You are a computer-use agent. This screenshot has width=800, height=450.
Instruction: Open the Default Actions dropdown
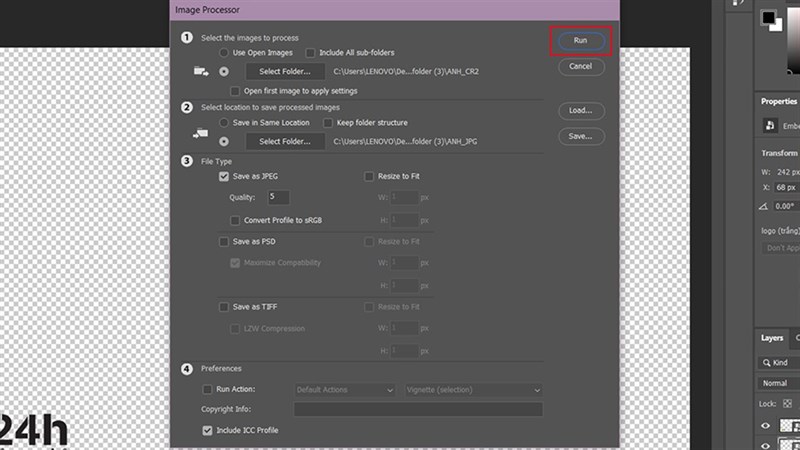point(345,390)
